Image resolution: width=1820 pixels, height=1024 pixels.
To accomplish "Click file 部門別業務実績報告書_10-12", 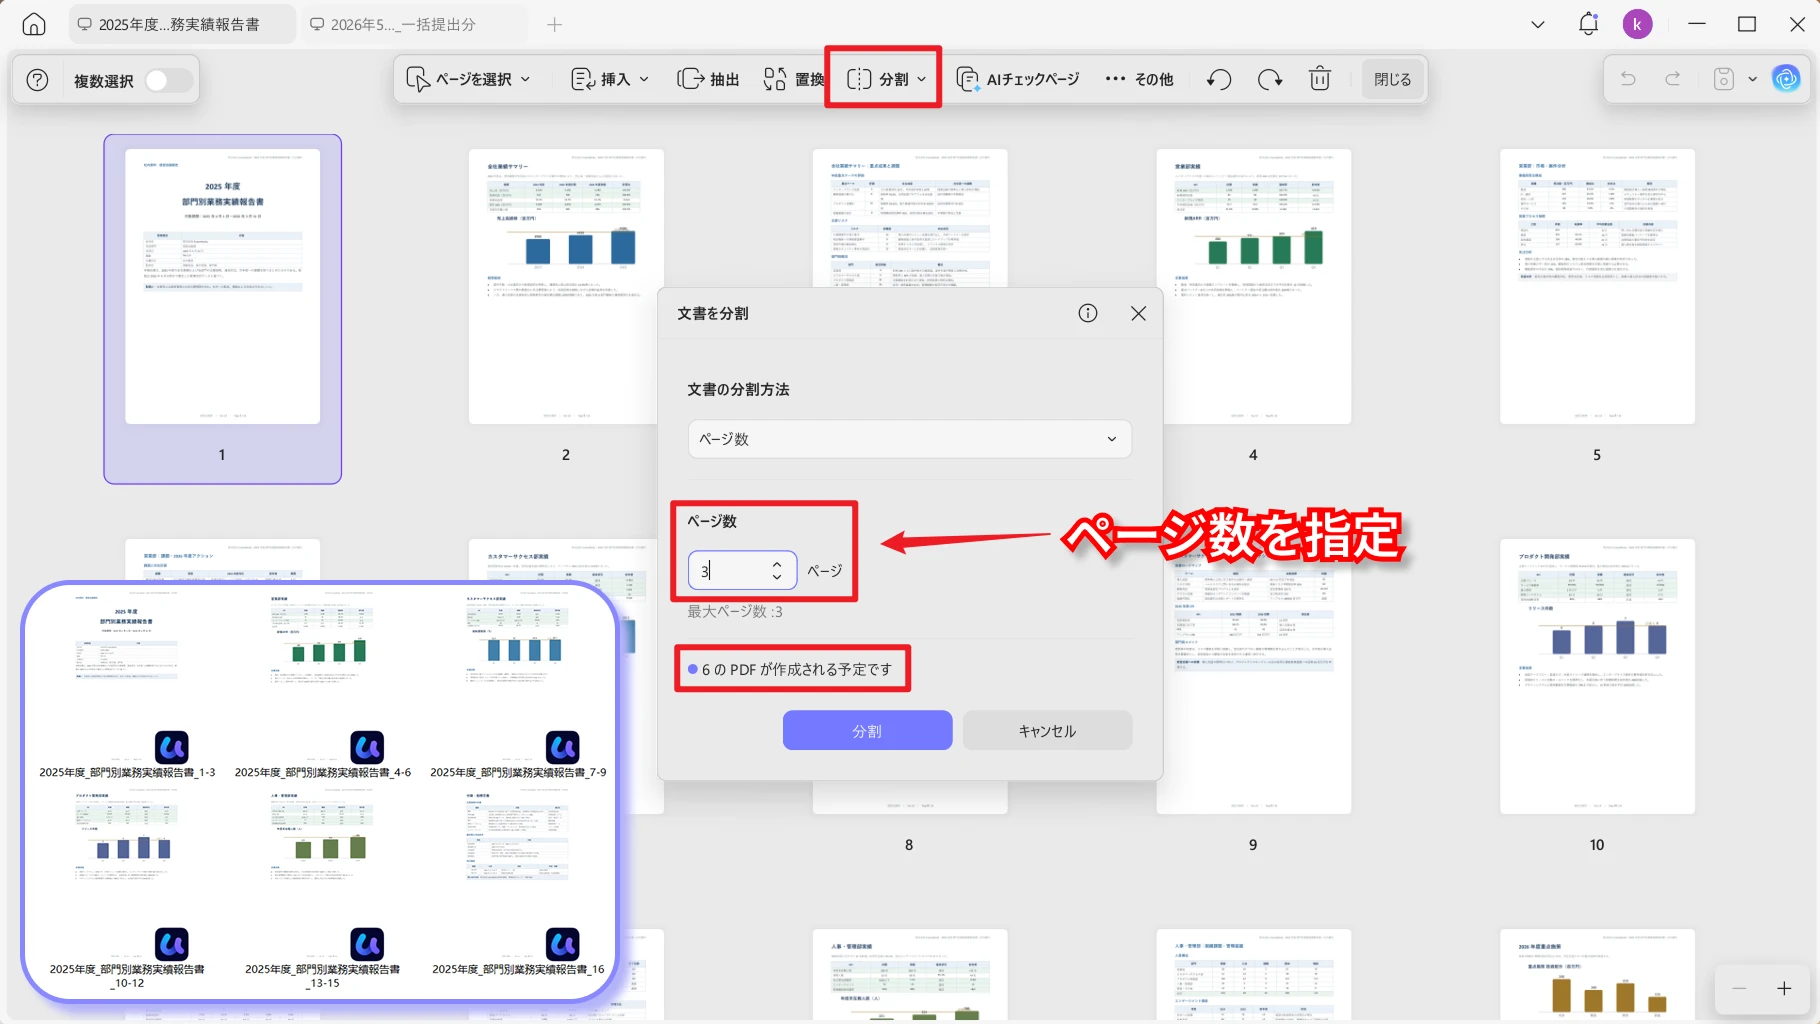I will pyautogui.click(x=127, y=891).
